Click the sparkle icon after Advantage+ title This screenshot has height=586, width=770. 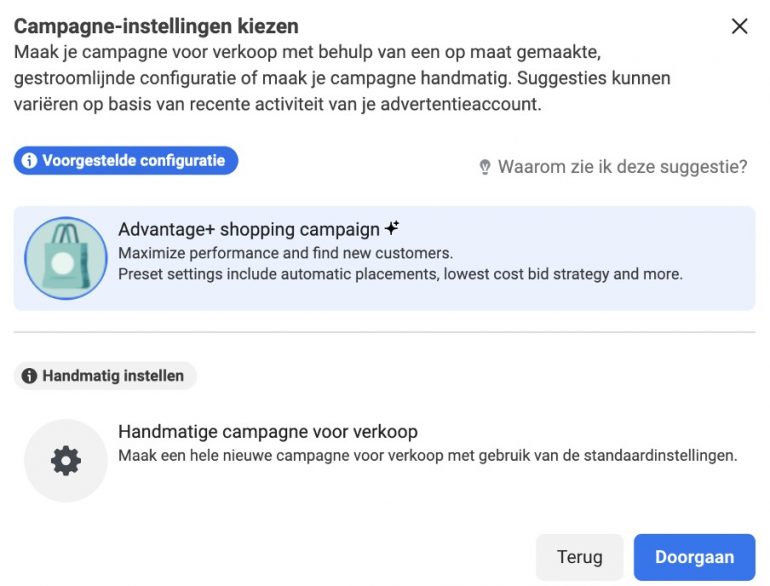[392, 227]
